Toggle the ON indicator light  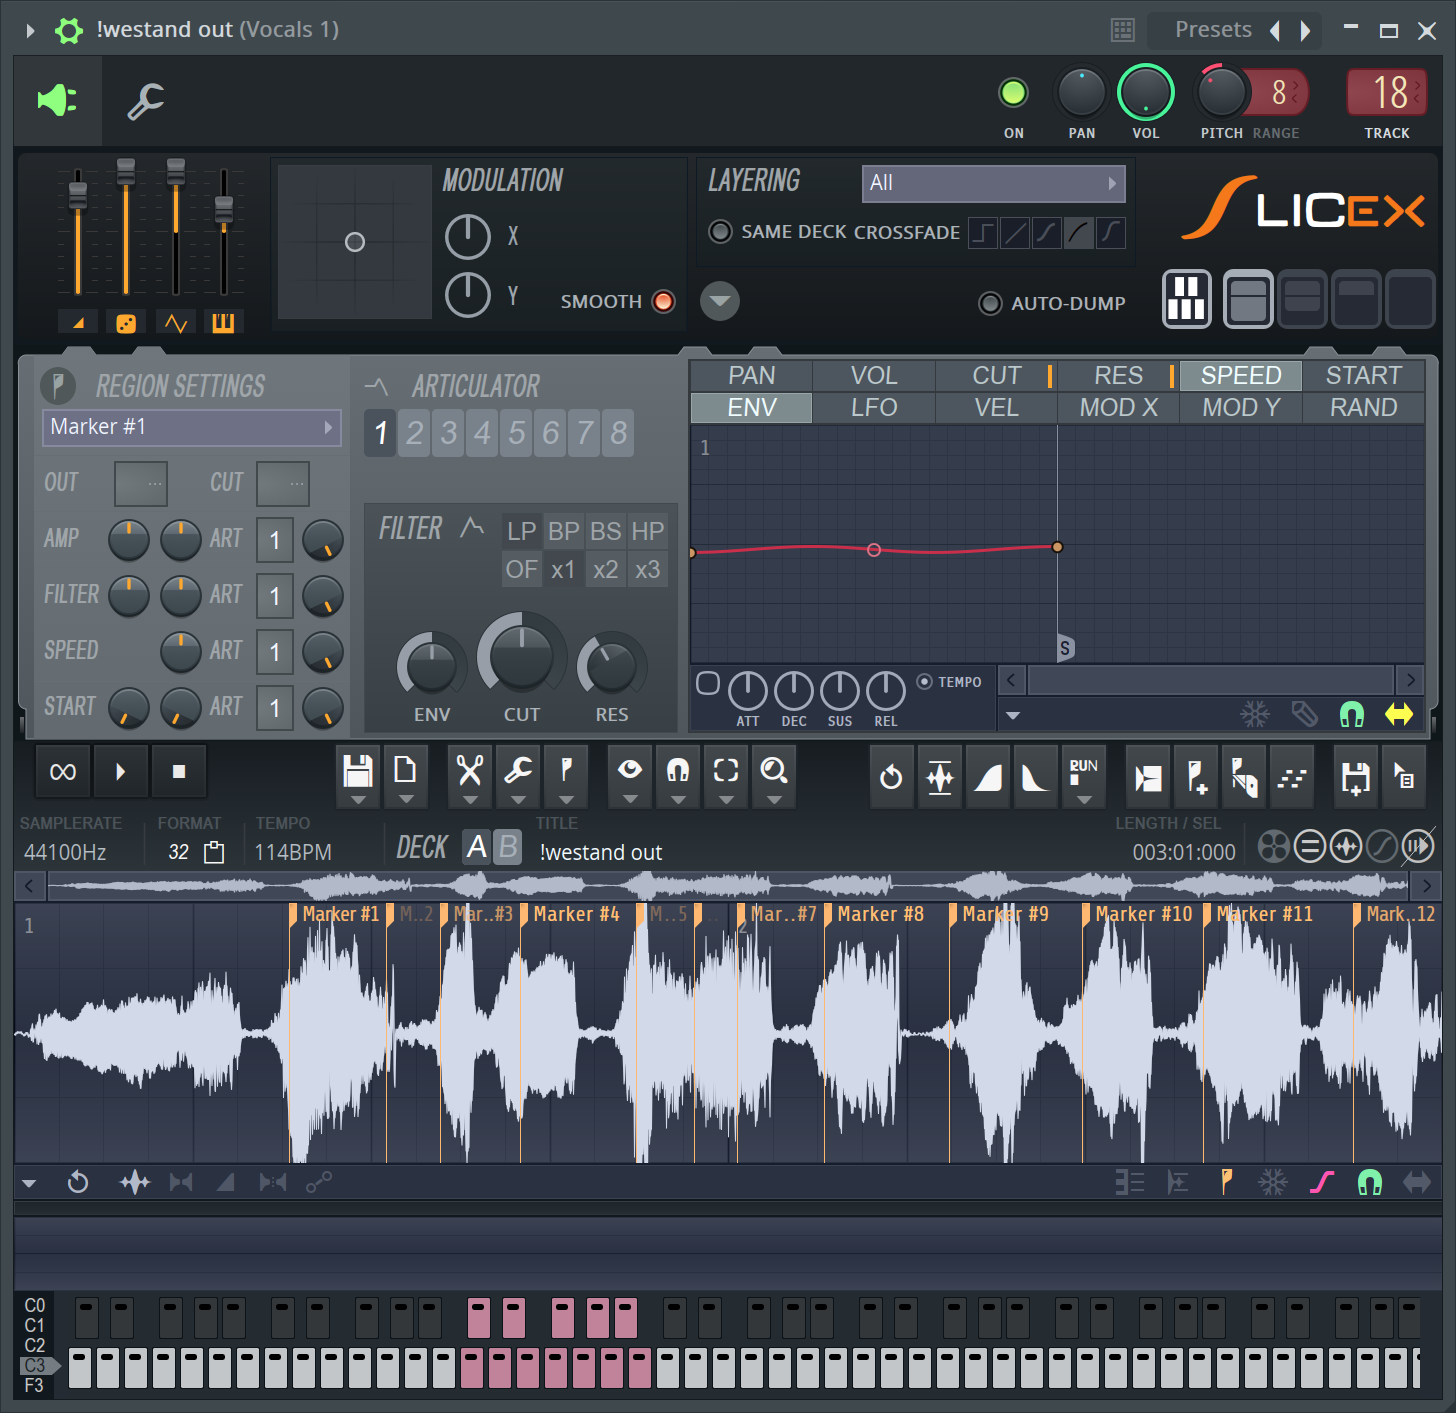coord(1013,93)
